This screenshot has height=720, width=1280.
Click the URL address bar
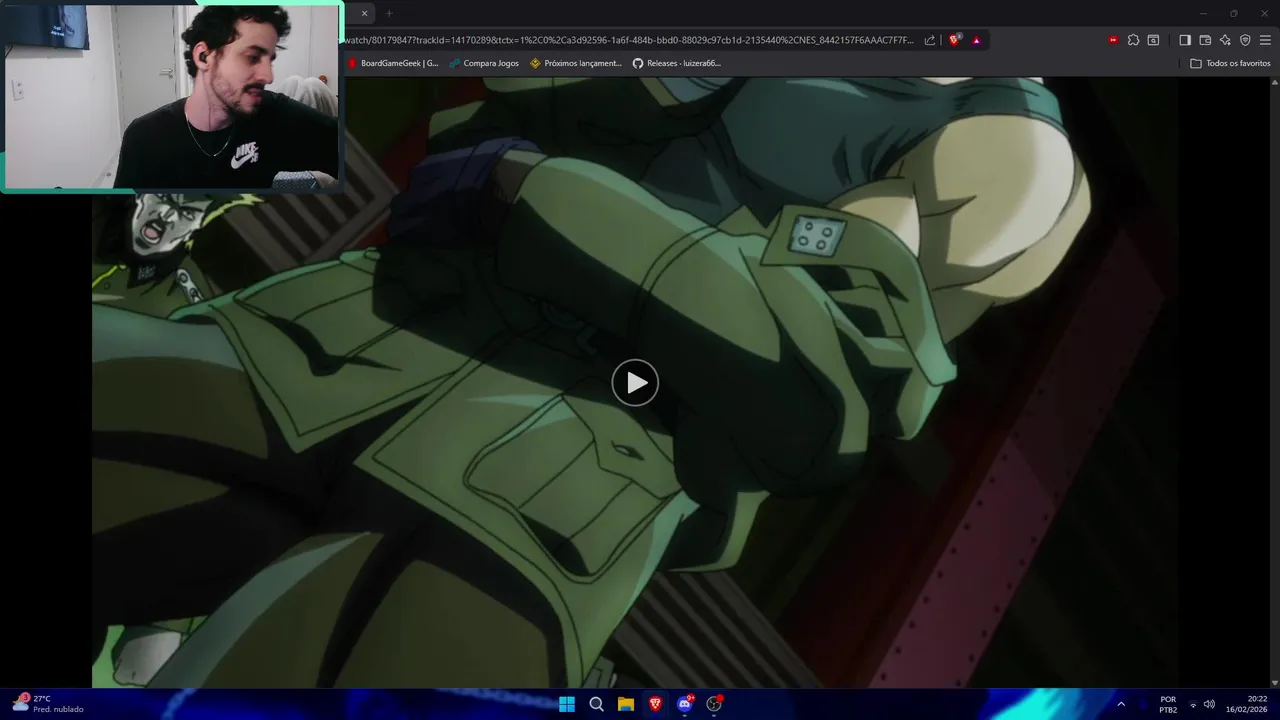630,40
